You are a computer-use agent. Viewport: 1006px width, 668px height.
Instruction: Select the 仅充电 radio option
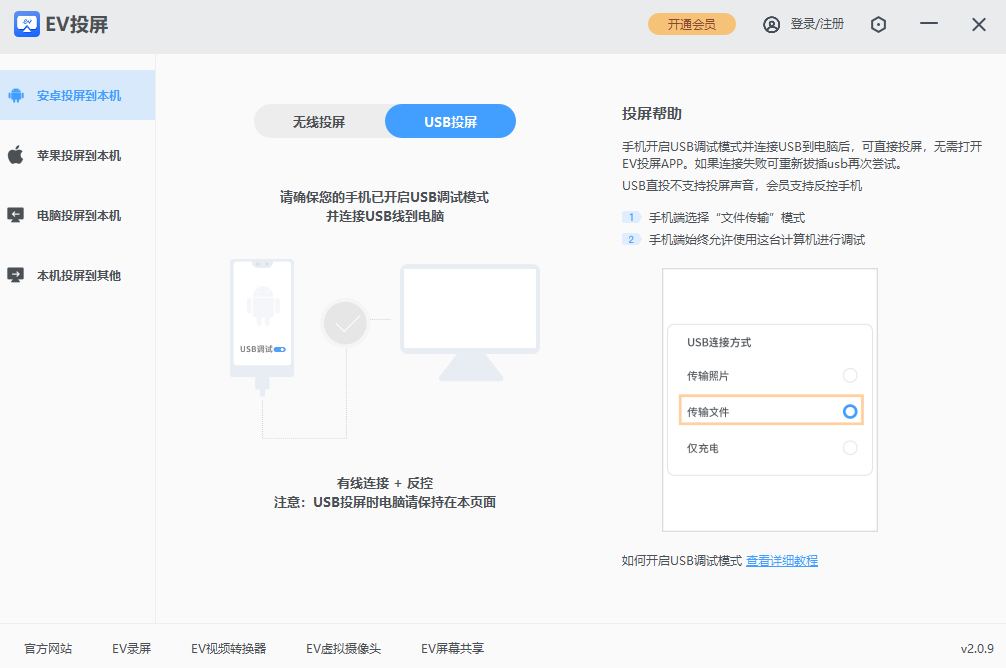coord(850,448)
